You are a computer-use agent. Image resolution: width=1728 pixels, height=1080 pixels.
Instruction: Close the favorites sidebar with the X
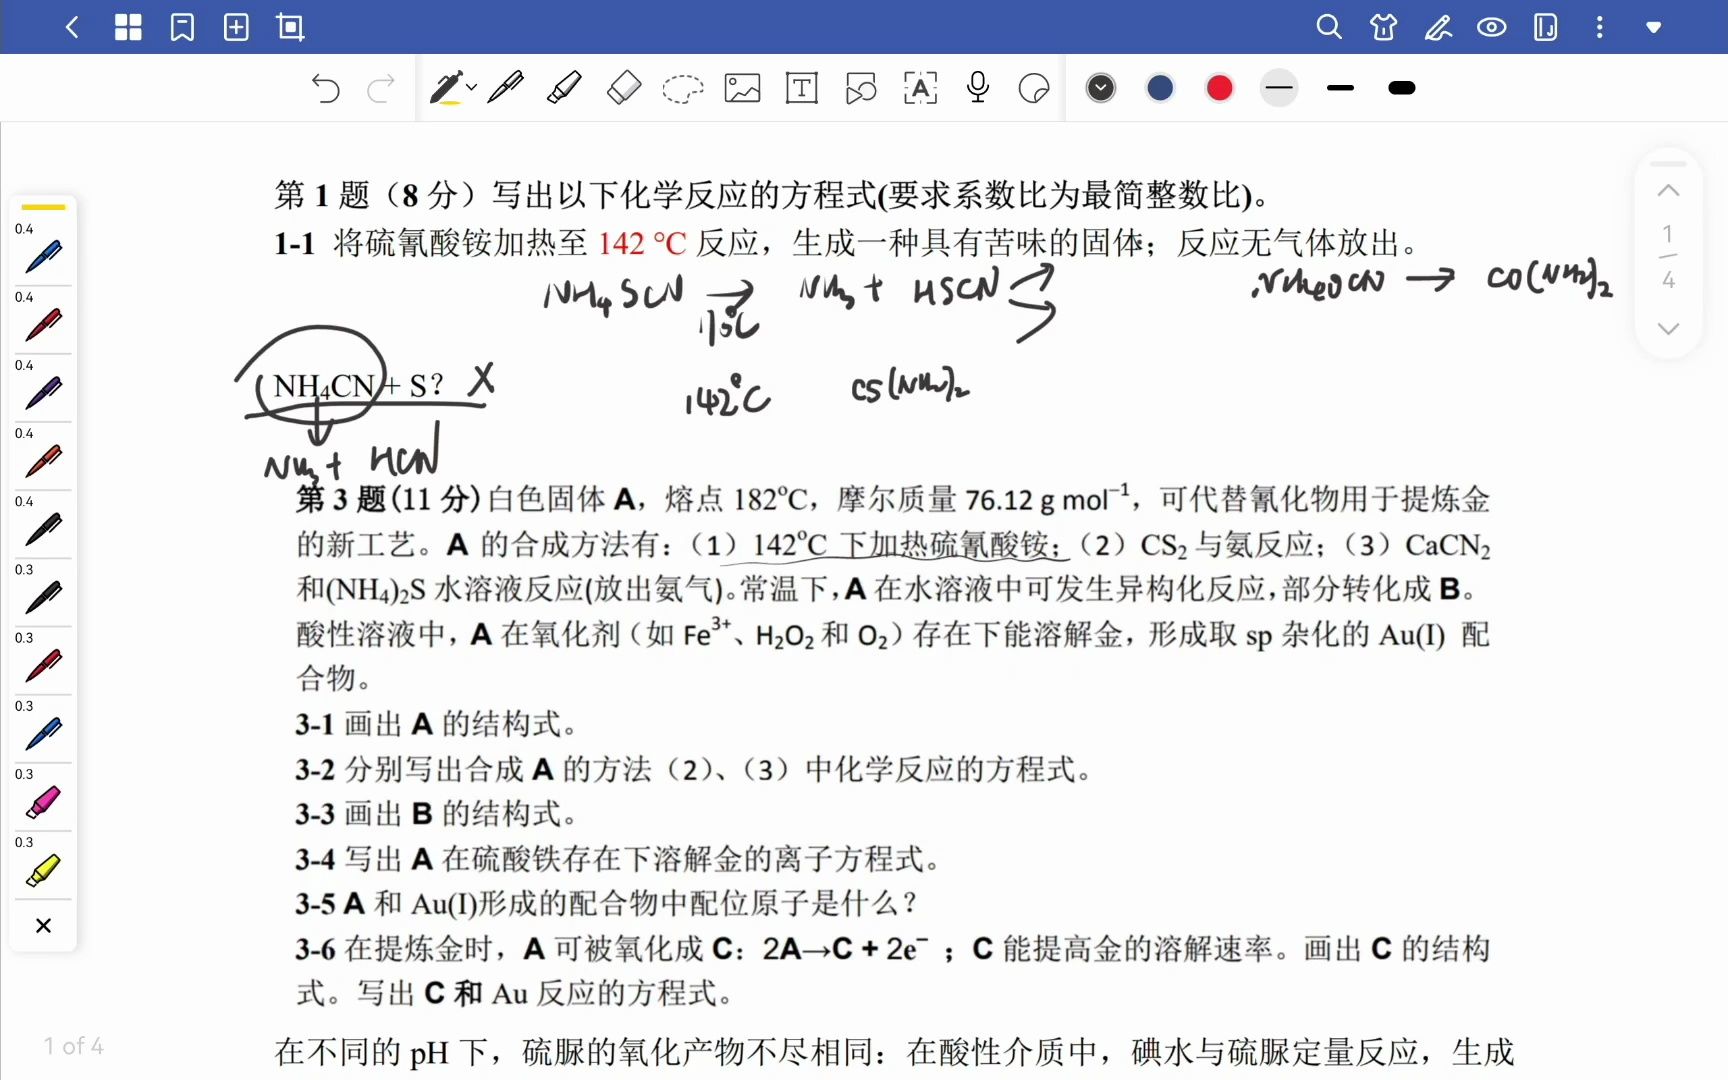[x=43, y=925]
